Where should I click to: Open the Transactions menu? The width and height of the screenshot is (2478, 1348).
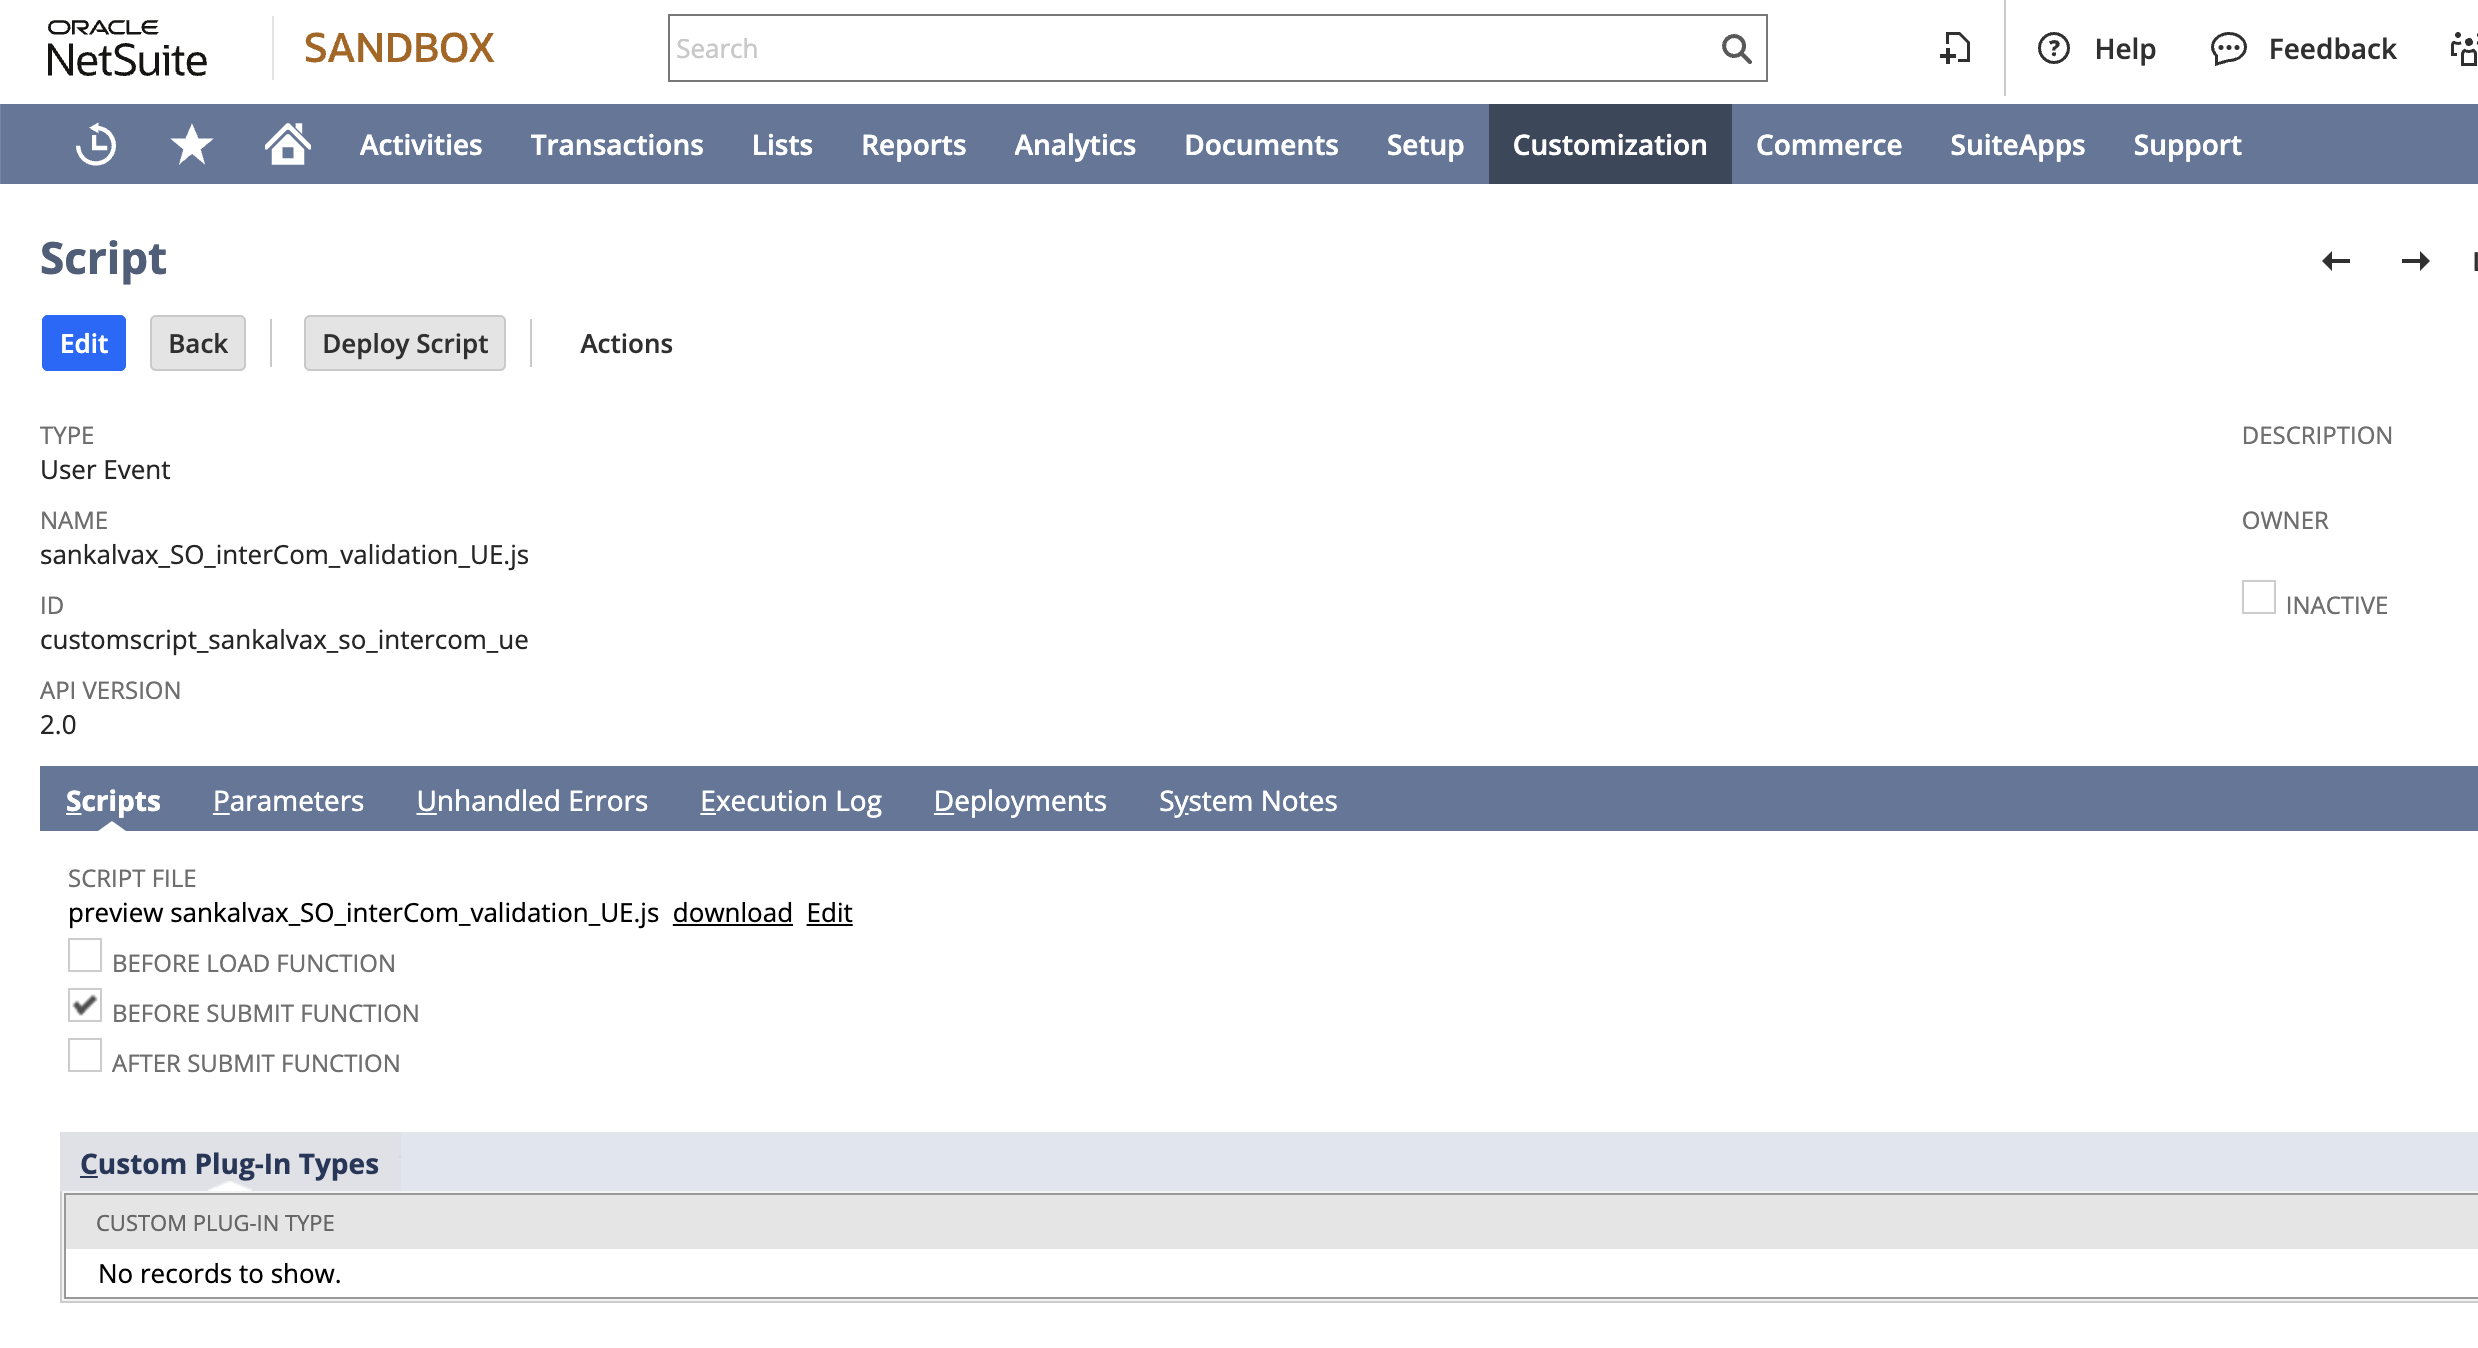pos(617,145)
